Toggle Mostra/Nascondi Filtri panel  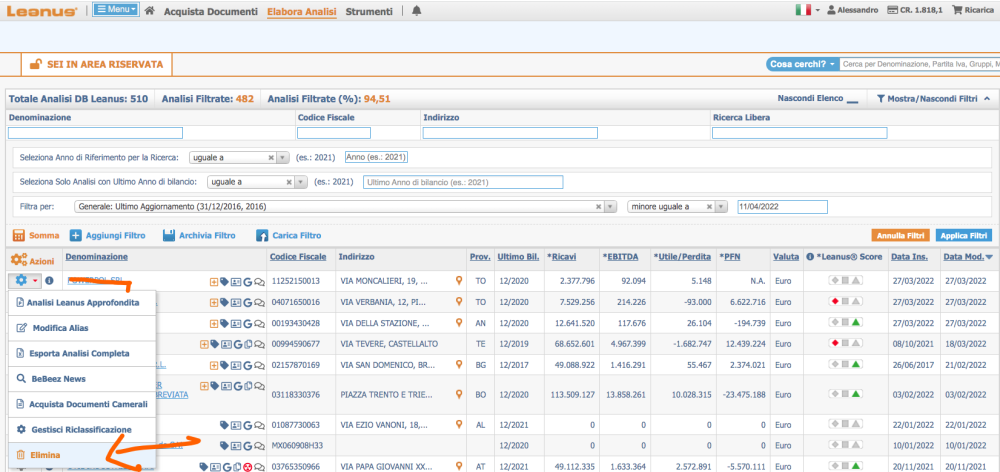[x=932, y=99]
